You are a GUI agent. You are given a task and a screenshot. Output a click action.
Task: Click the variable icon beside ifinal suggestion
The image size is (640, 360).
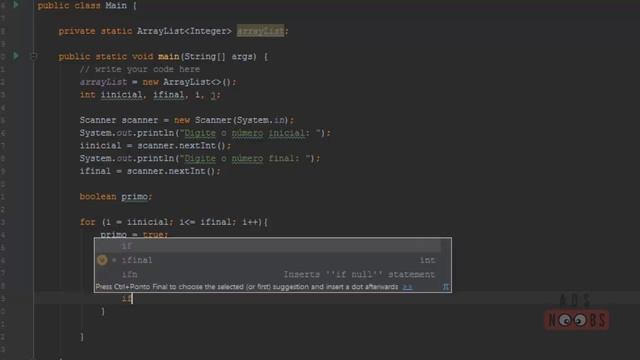pos(102,260)
